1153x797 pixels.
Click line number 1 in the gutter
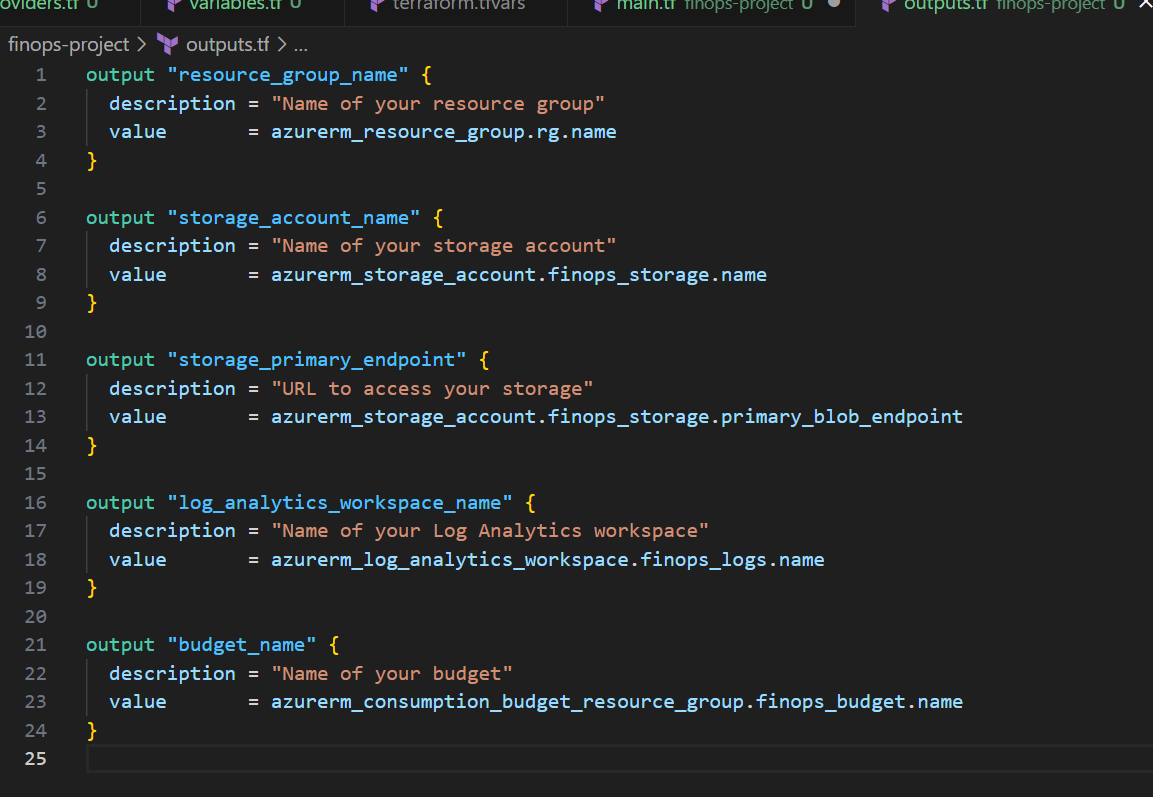coord(40,75)
